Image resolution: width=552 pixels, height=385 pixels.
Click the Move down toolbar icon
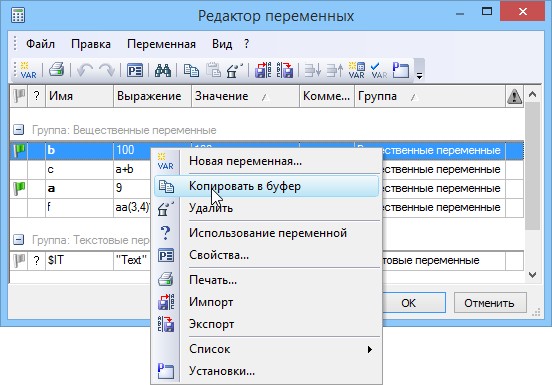click(313, 70)
